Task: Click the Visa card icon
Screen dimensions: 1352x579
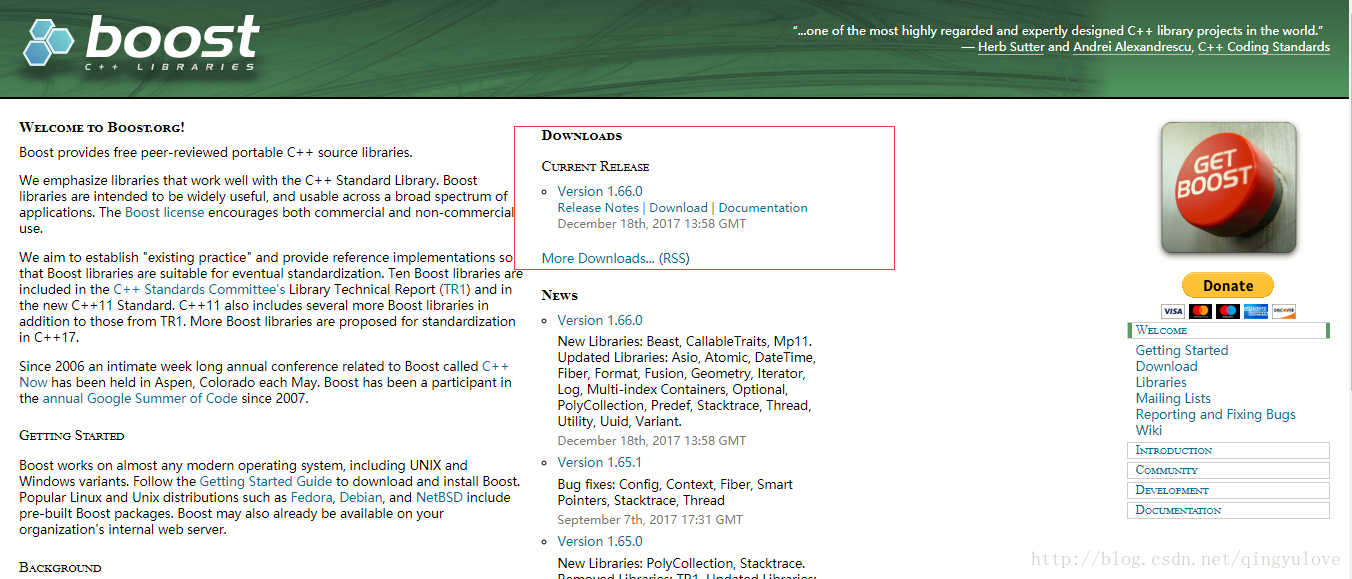Action: [x=1173, y=311]
